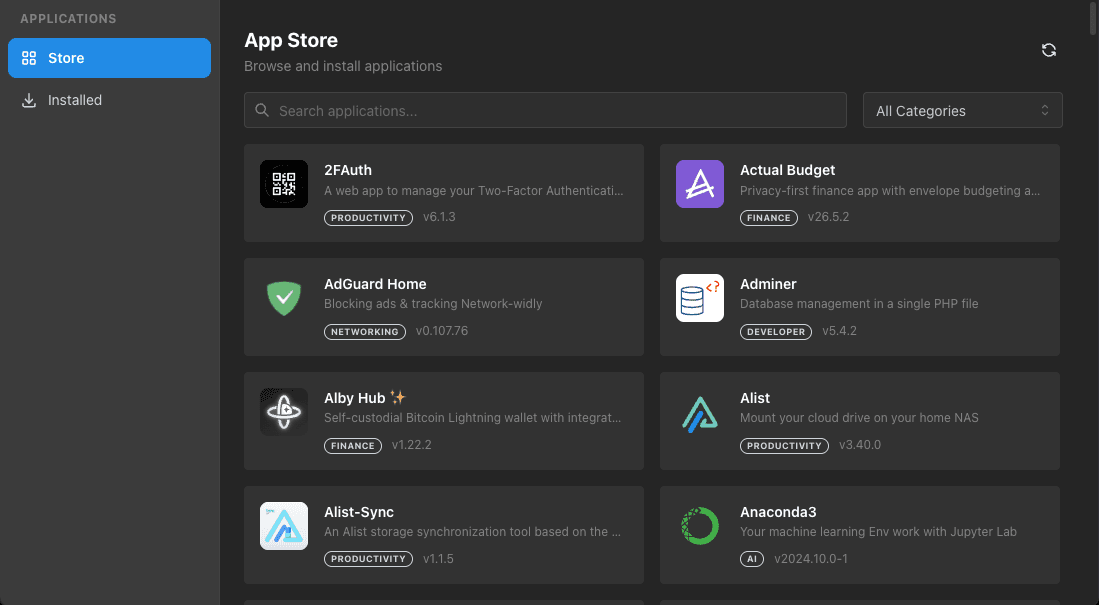Click version v2024.10.0-1 text
Screen dimensions: 1099x605
coord(811,559)
